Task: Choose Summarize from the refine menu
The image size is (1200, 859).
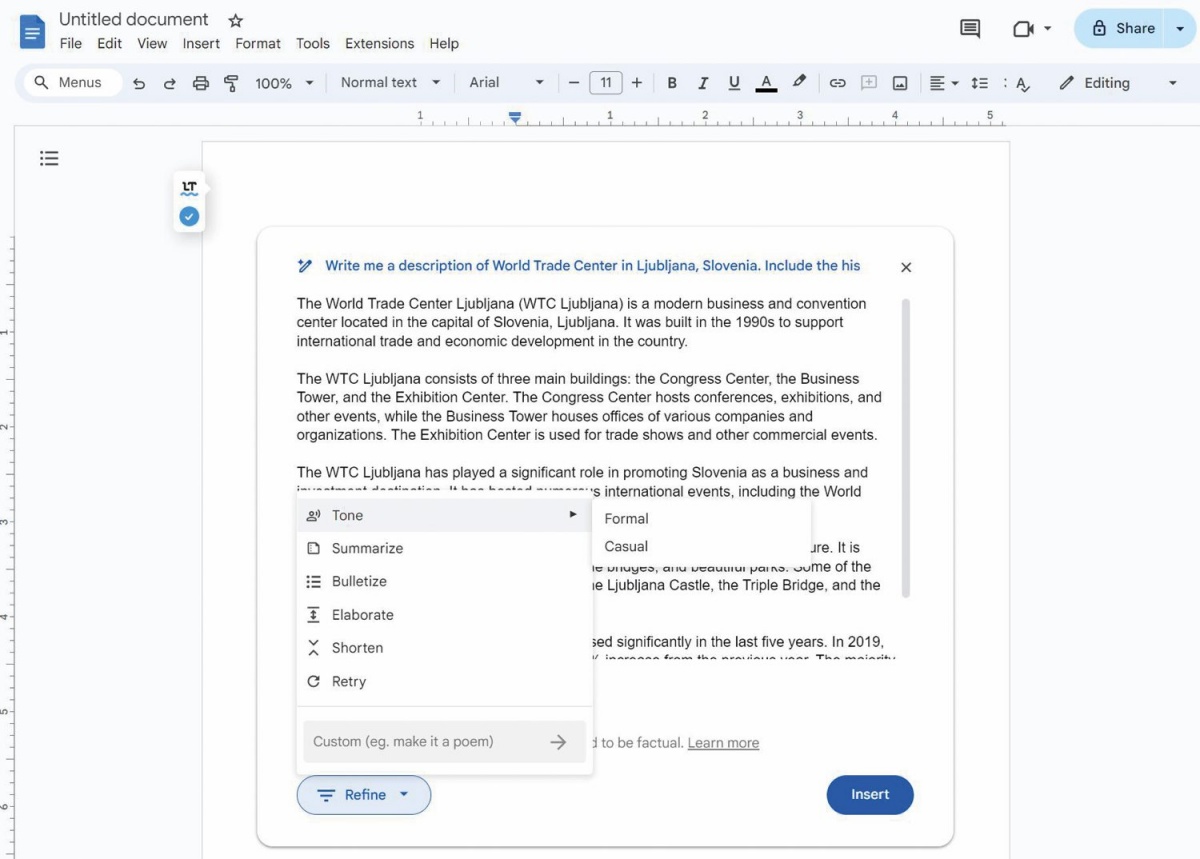Action: 444,548
